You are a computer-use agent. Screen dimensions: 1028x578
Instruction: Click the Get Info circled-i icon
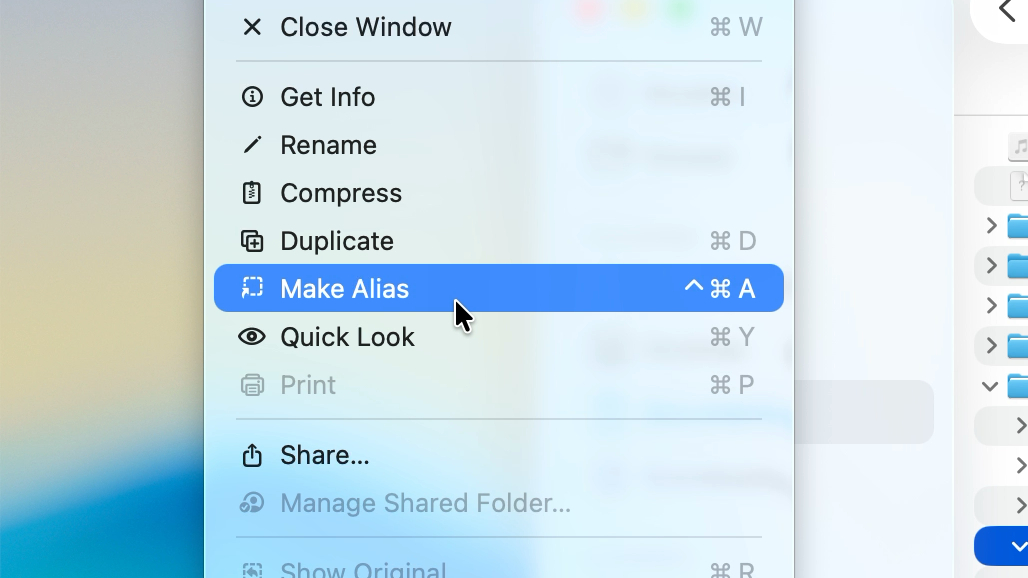pos(252,97)
